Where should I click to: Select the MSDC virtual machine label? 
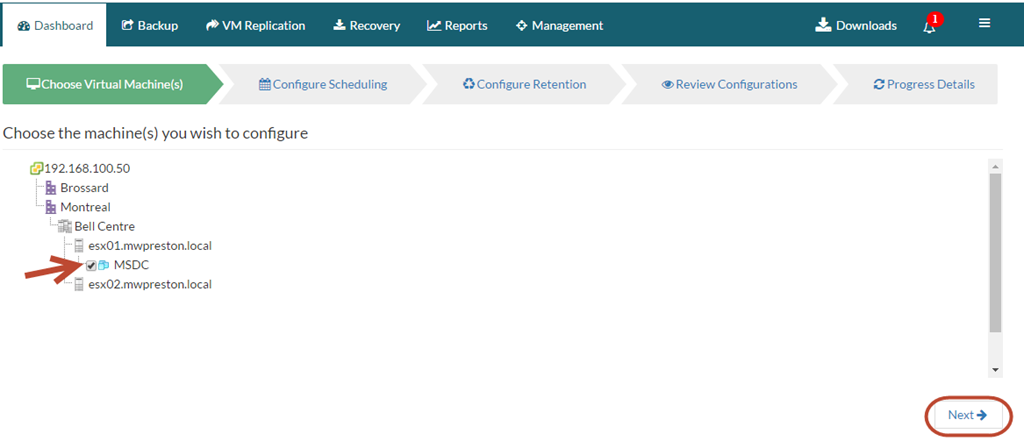tap(131, 265)
